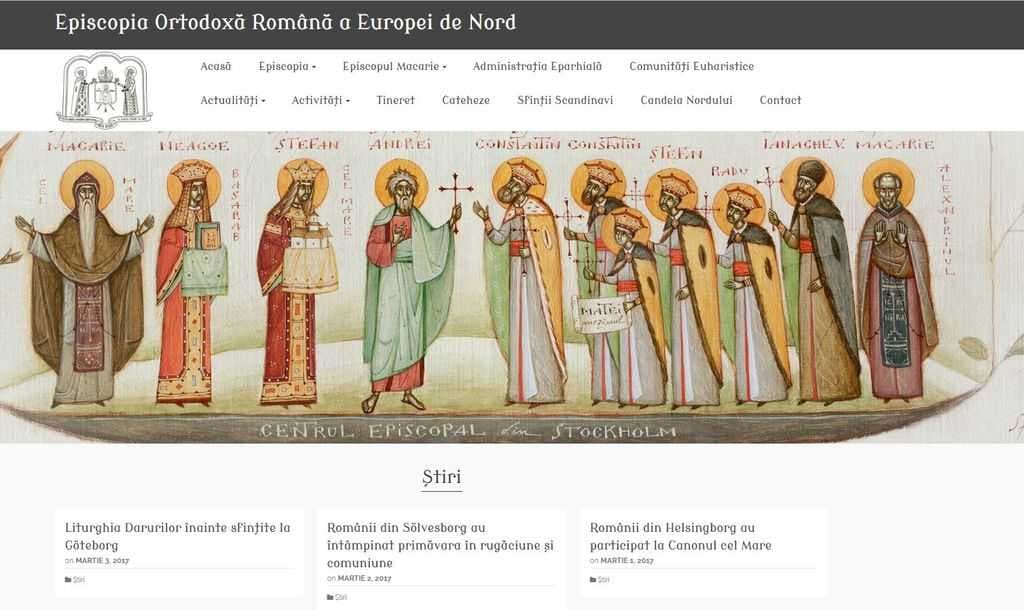
Task: Click the date Martie 1, 2017
Action: 627,560
